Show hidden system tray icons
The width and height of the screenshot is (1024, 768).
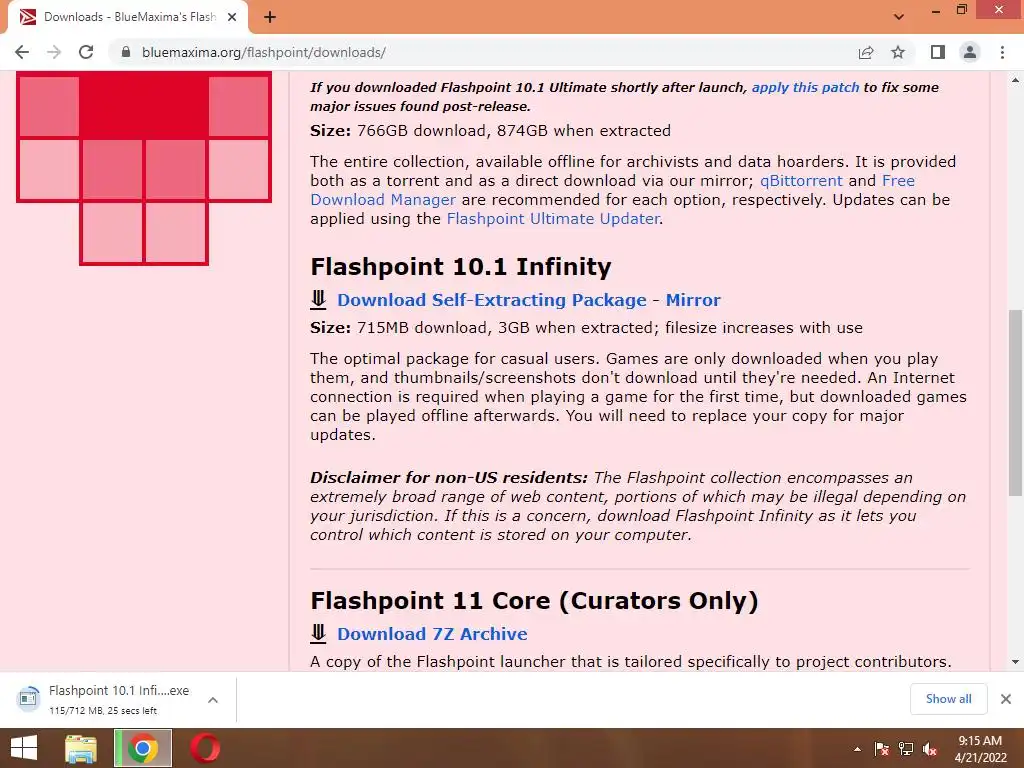pos(857,749)
